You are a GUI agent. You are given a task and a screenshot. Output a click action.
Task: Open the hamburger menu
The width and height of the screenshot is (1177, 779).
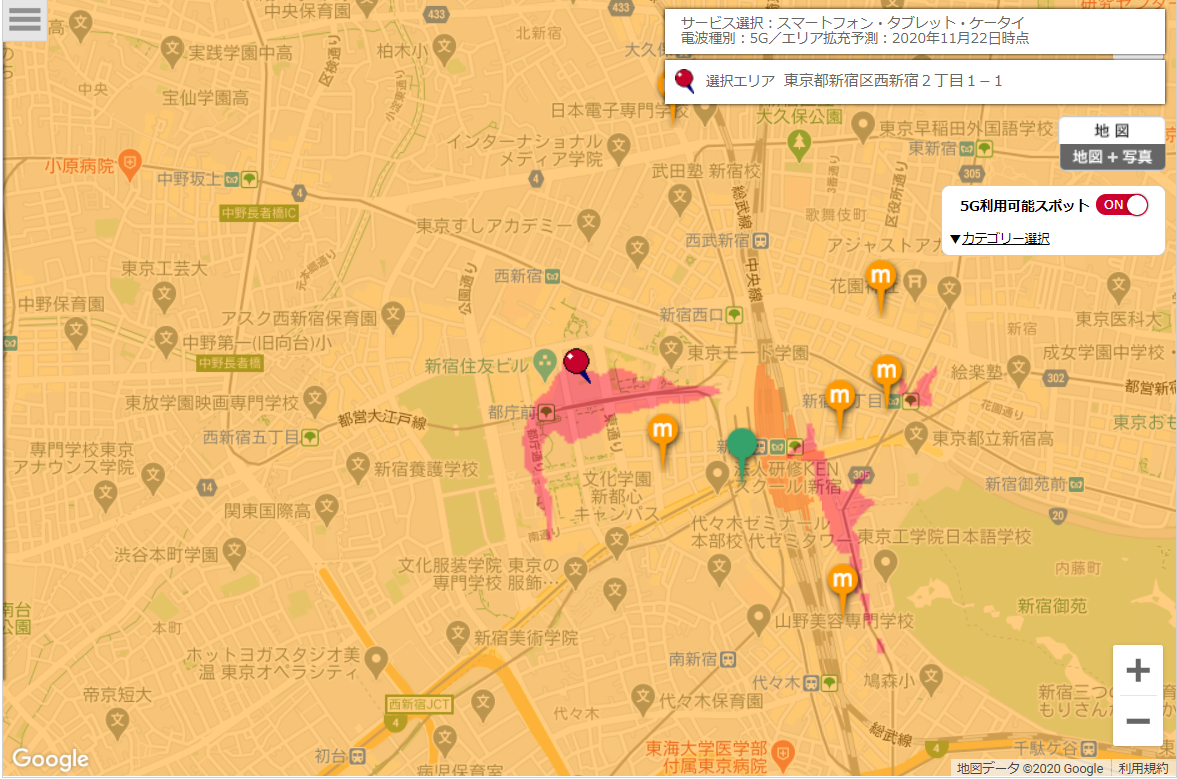click(x=24, y=19)
